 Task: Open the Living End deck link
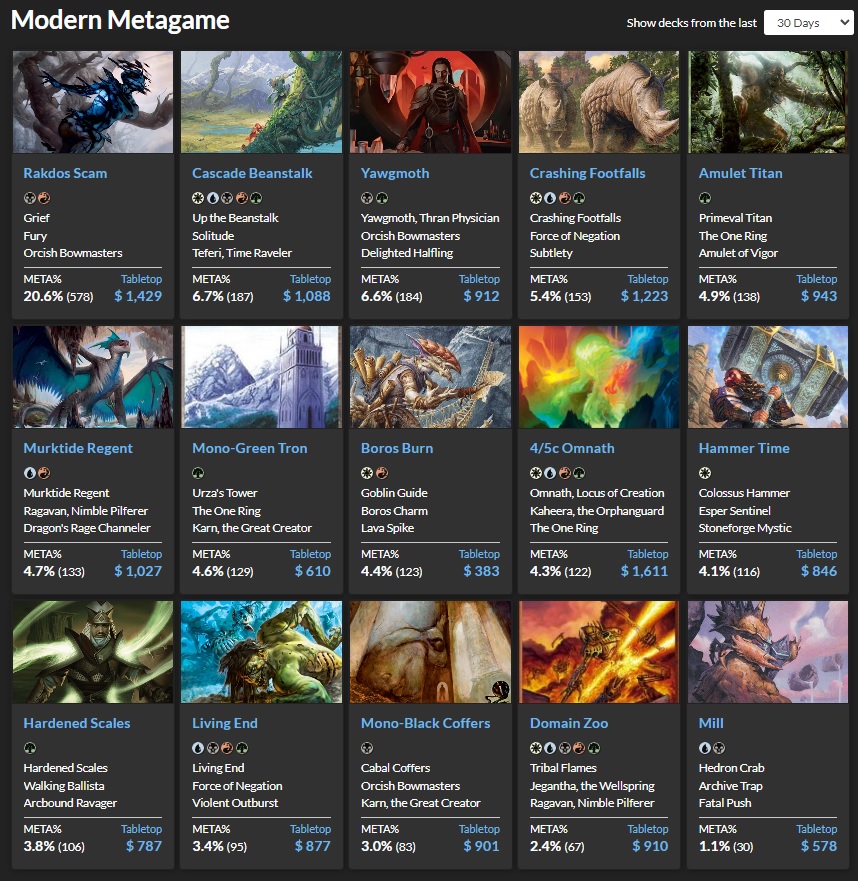click(x=225, y=723)
